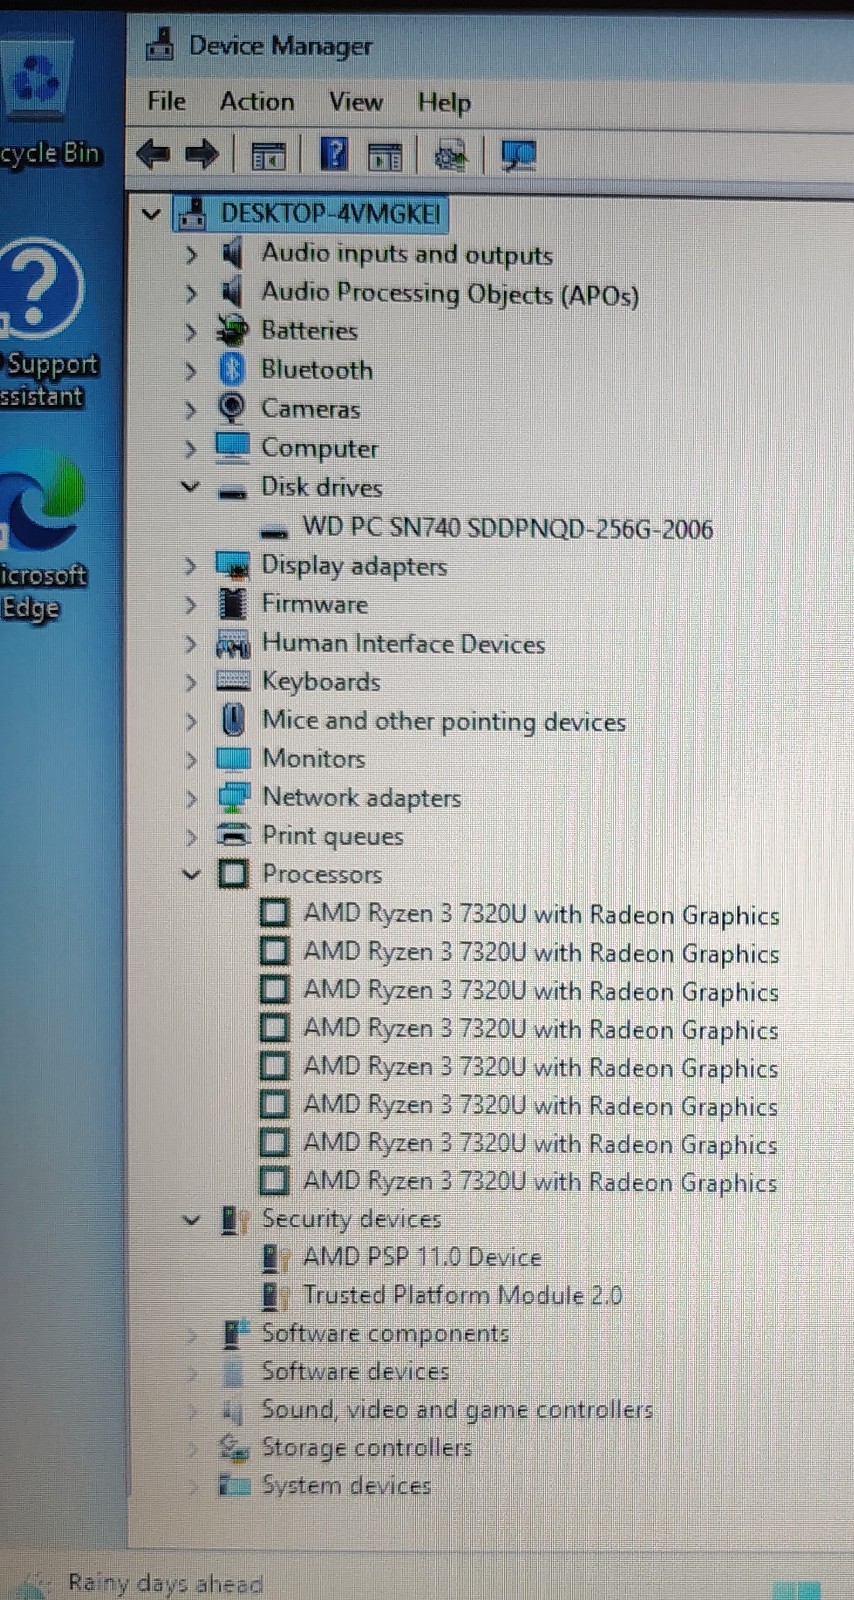Select the last AMD Ryzen 3 7320U entry

point(540,1181)
